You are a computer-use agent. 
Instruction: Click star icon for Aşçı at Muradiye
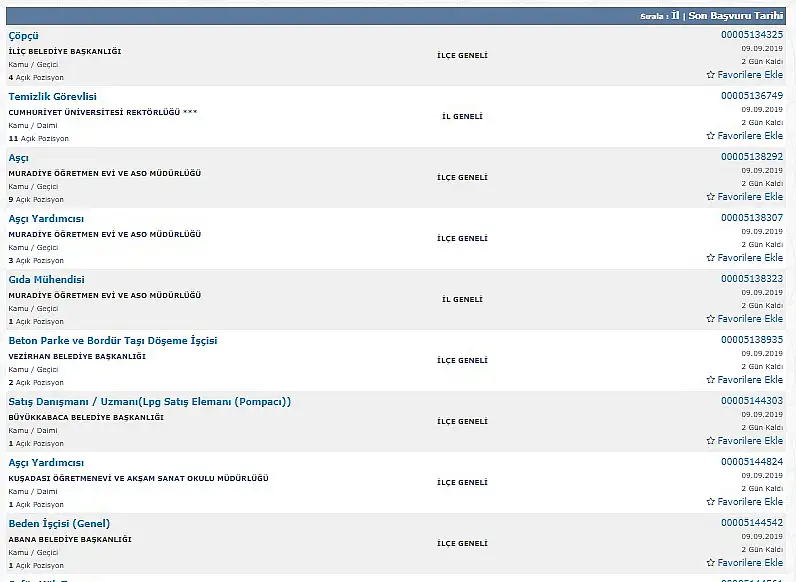point(711,197)
